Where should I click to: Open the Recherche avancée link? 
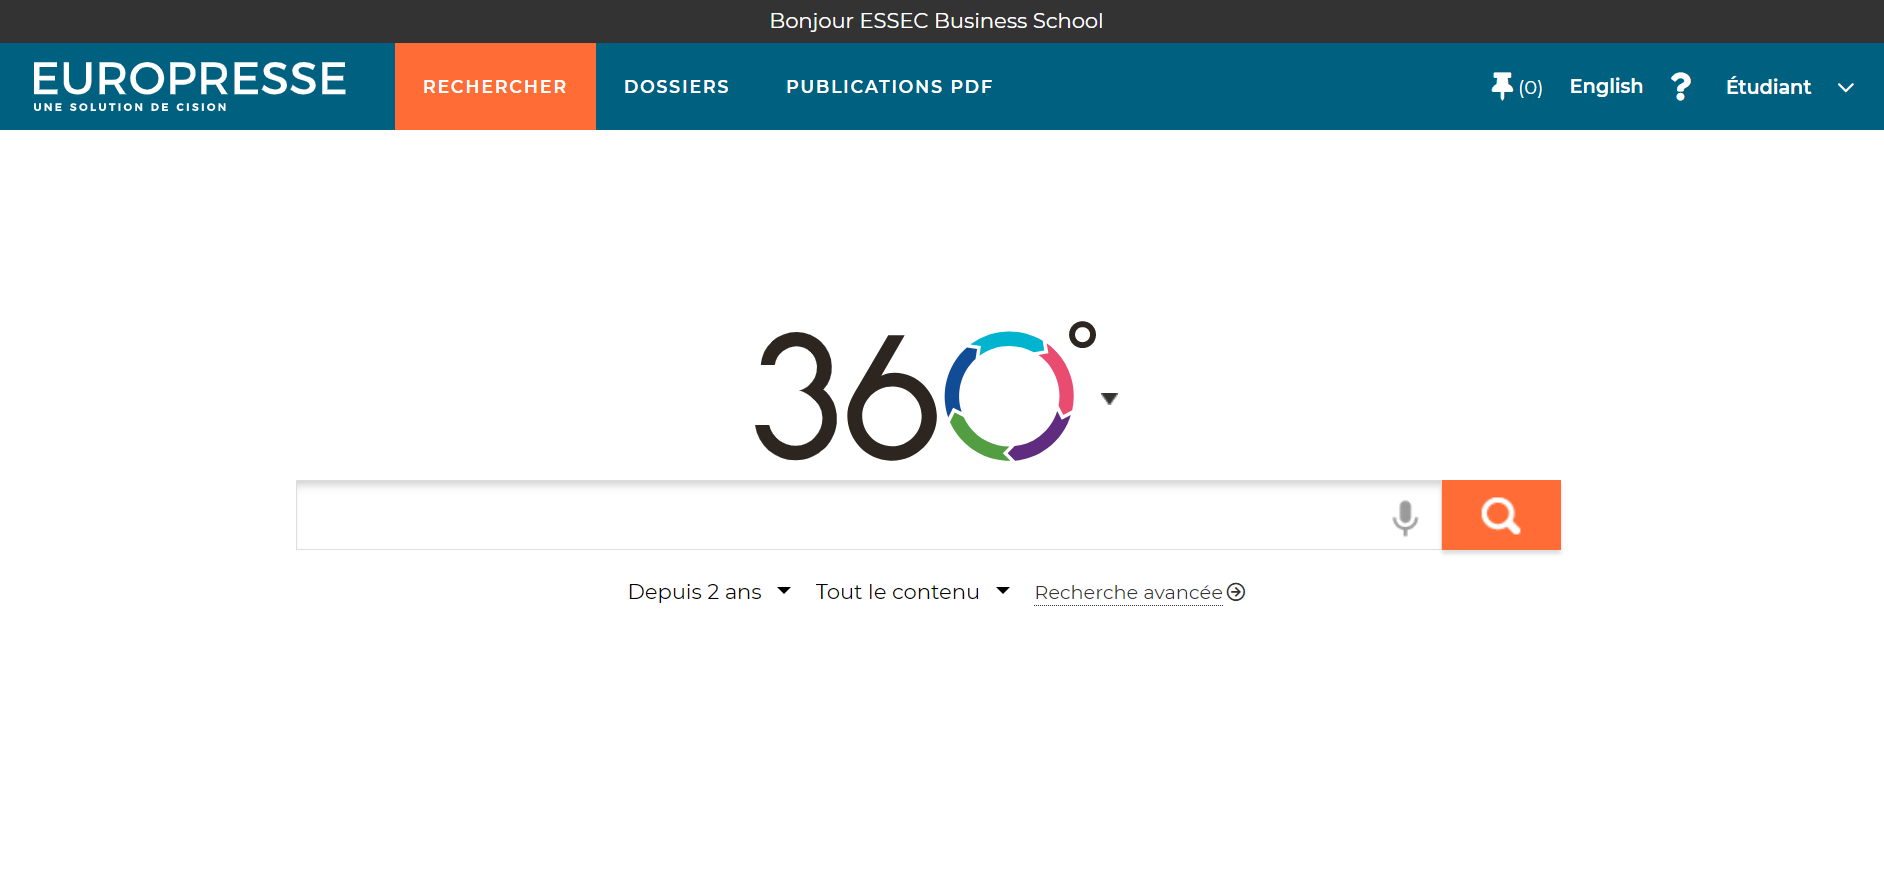click(1128, 593)
